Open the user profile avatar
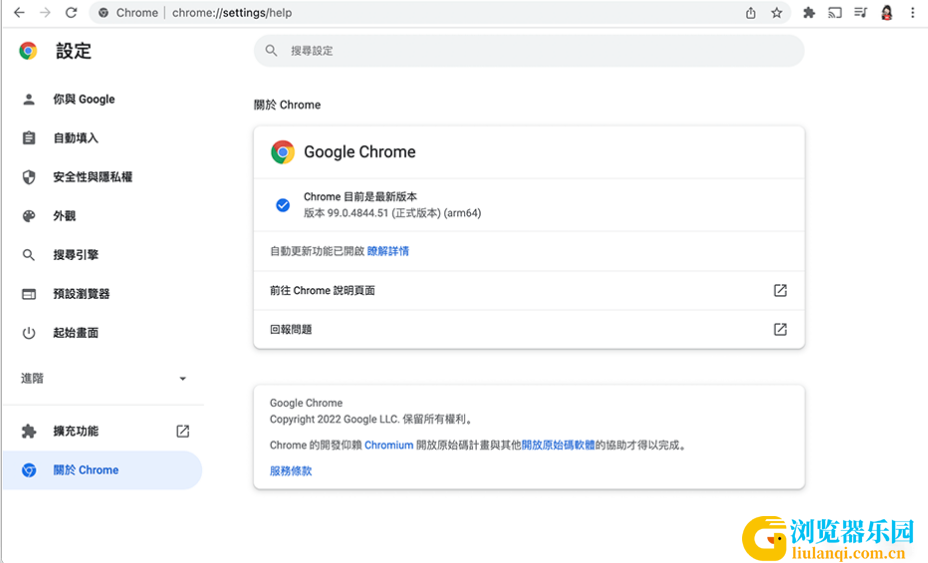Image resolution: width=928 pixels, height=563 pixels. point(887,12)
